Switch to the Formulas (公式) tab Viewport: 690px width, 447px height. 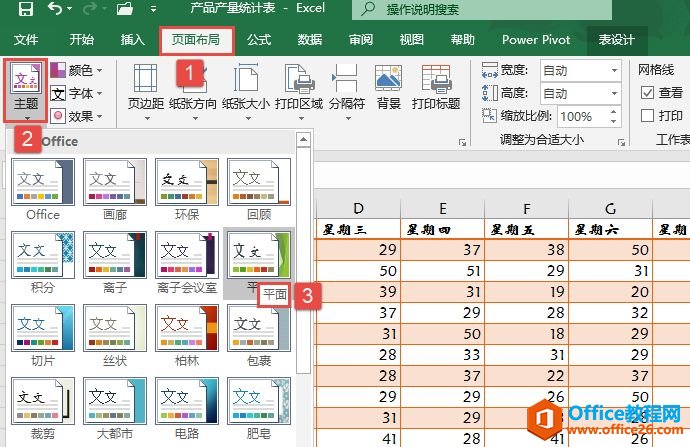259,40
